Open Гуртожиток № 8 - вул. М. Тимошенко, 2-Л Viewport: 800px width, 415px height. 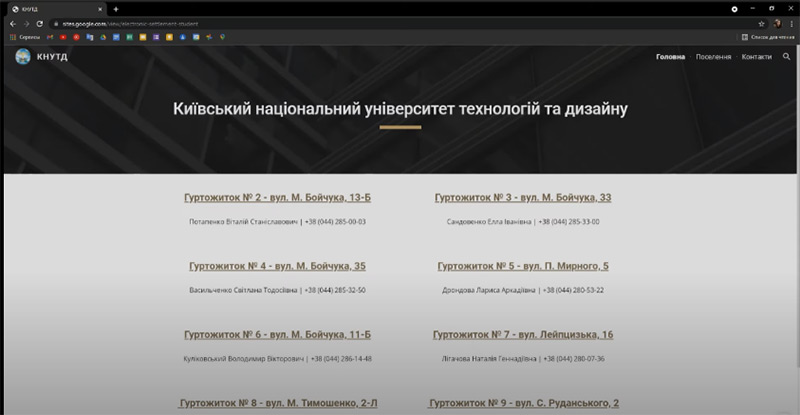tap(278, 403)
